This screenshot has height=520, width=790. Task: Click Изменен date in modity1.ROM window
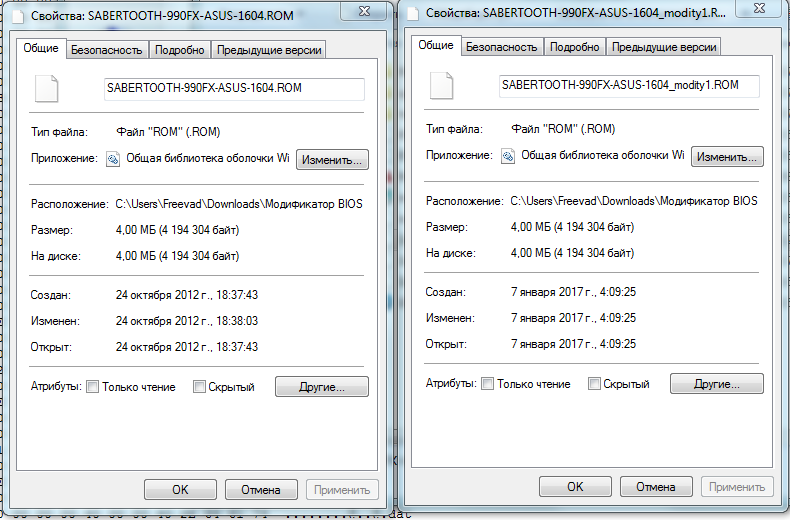coord(573,318)
